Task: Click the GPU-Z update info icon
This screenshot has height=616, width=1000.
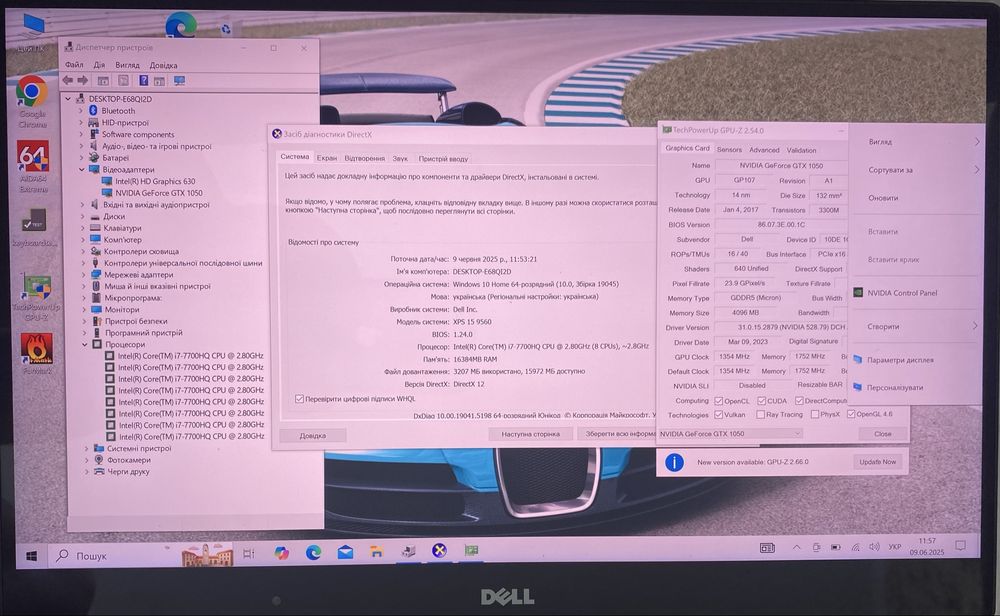Action: [674, 462]
